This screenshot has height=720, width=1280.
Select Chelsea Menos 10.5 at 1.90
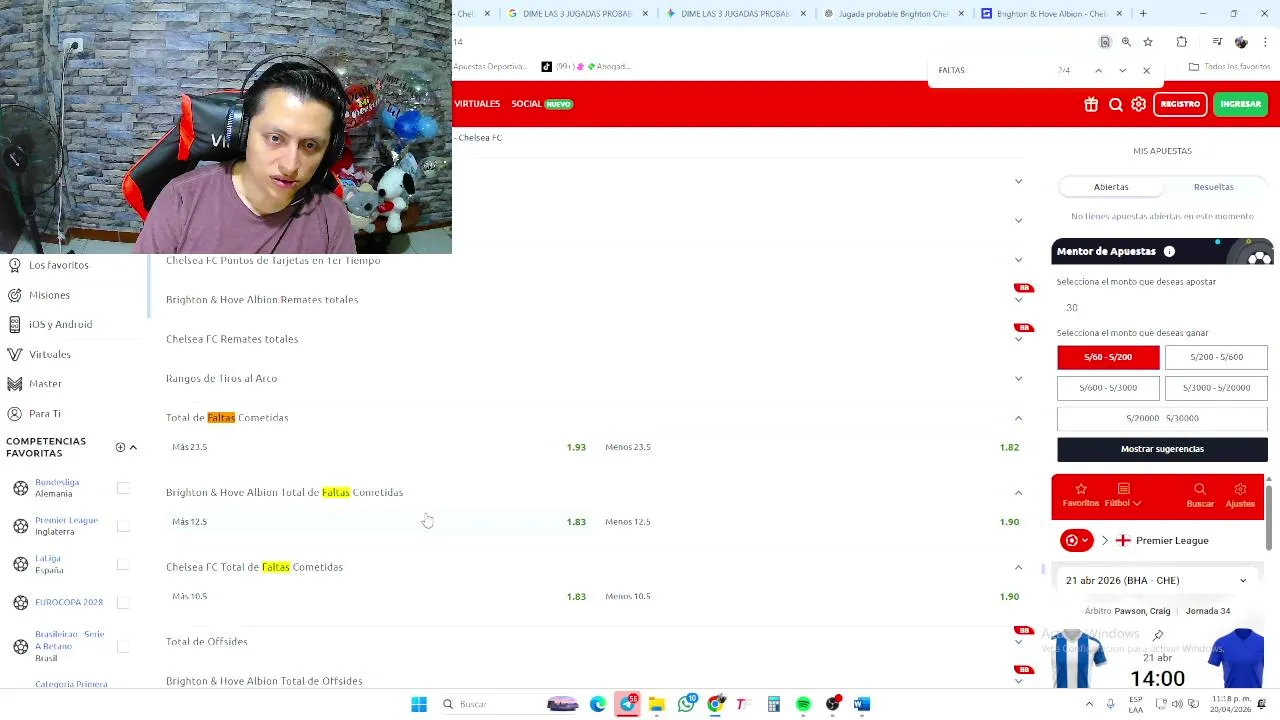812,596
